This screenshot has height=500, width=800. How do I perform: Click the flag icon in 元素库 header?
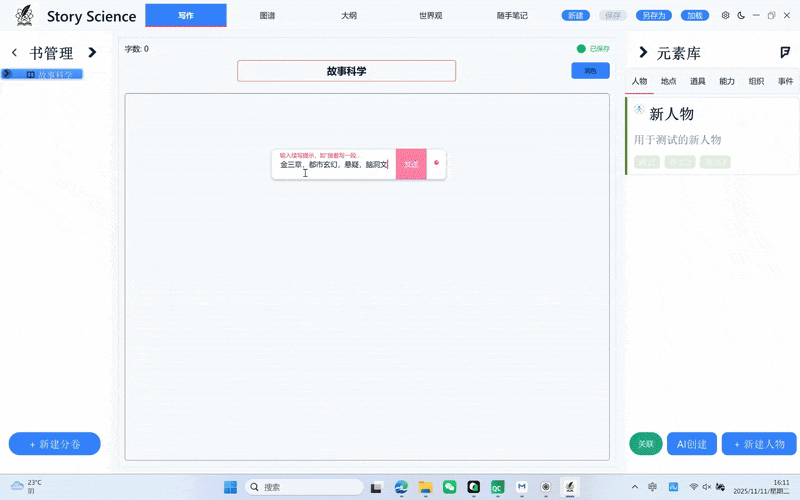(785, 52)
